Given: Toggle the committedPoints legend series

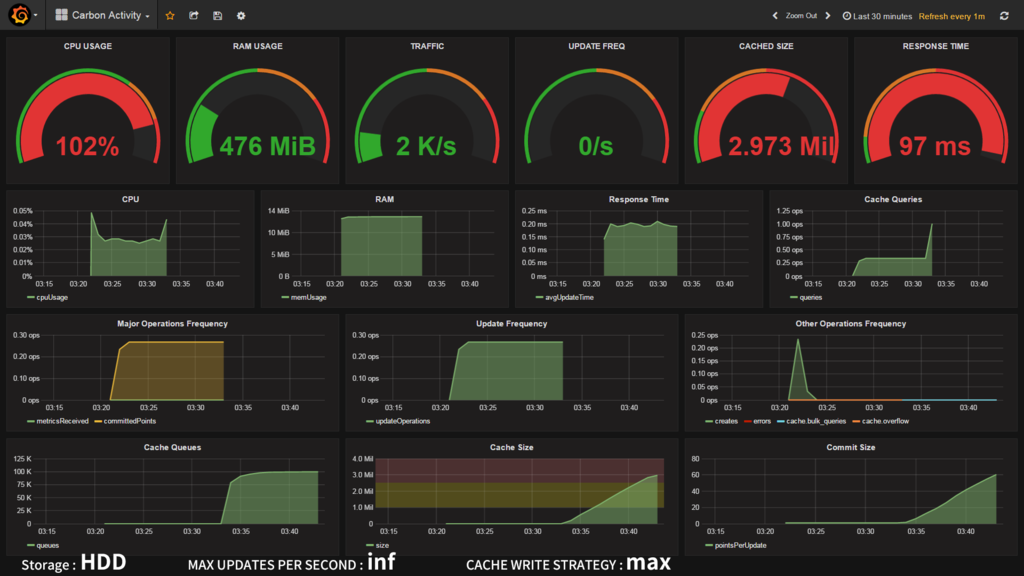Looking at the screenshot, I should (125, 421).
